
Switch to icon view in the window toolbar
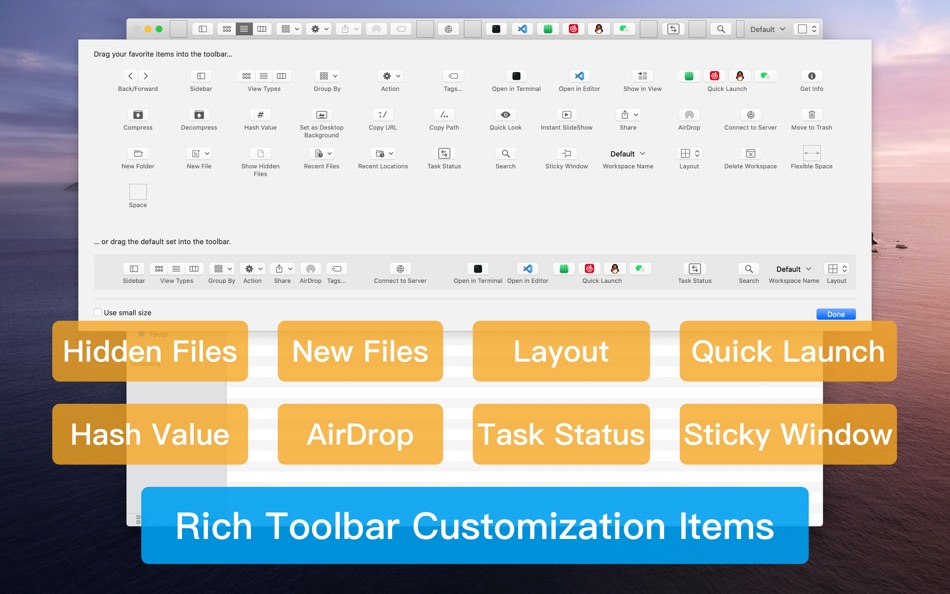pos(227,28)
